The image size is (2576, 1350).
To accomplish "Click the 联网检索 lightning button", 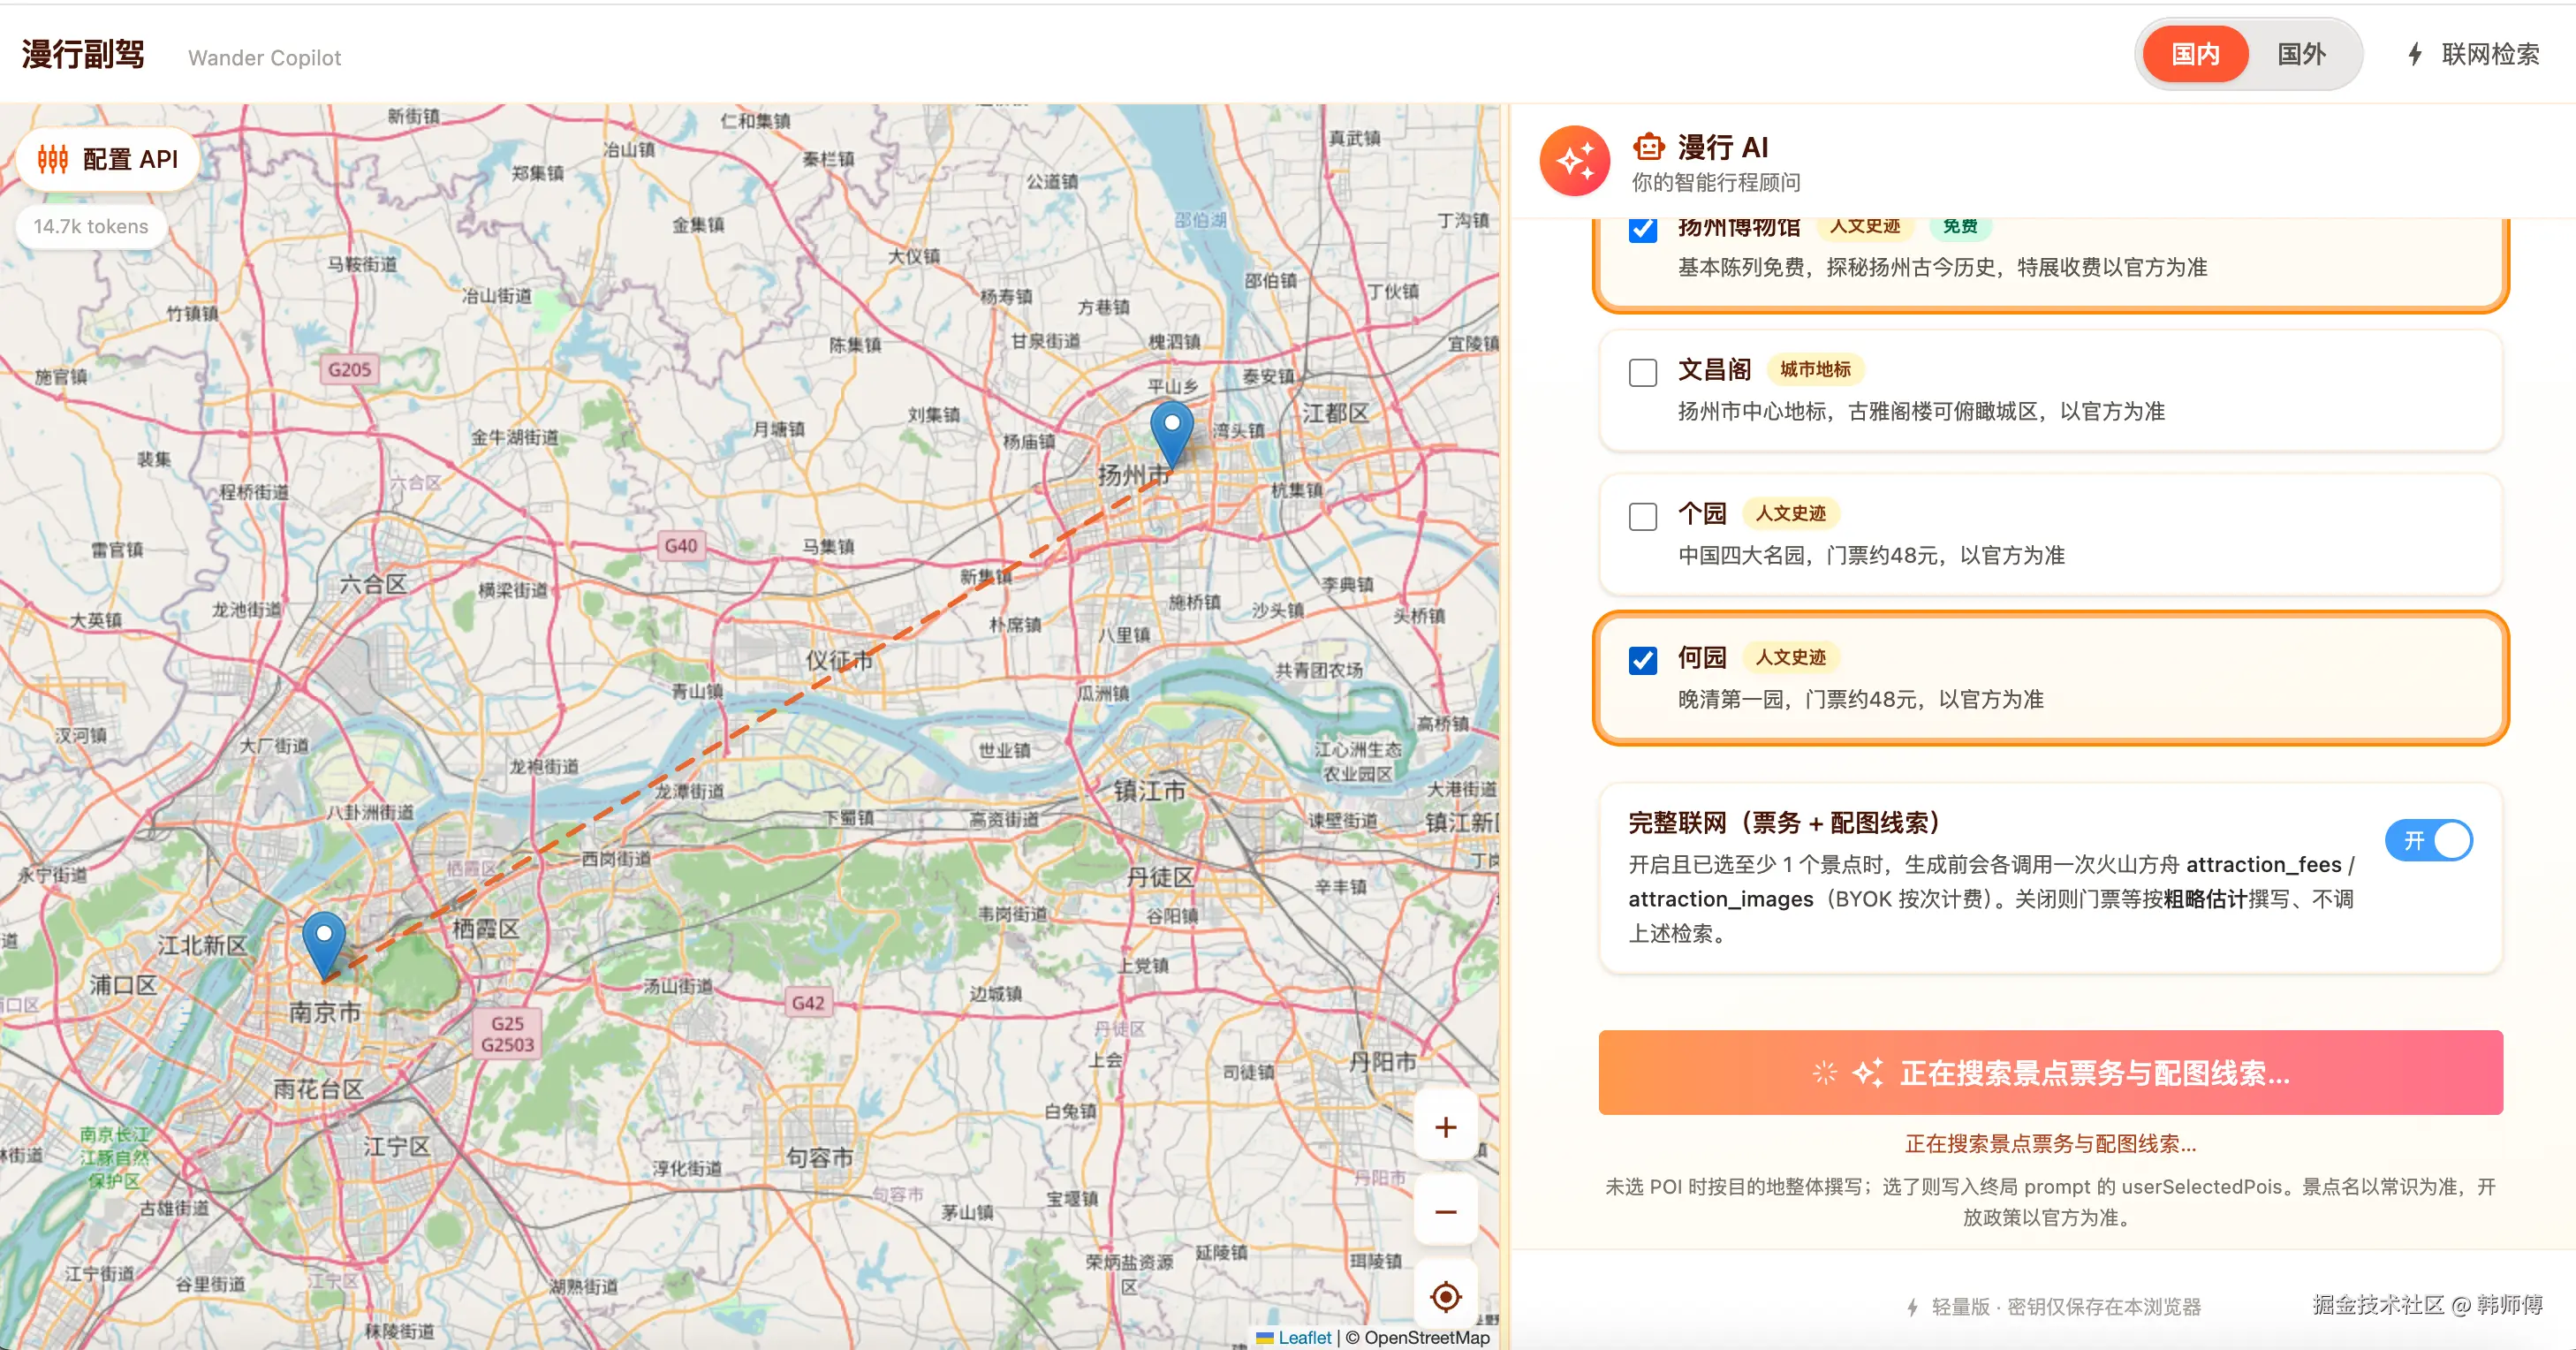I will 2472,54.
